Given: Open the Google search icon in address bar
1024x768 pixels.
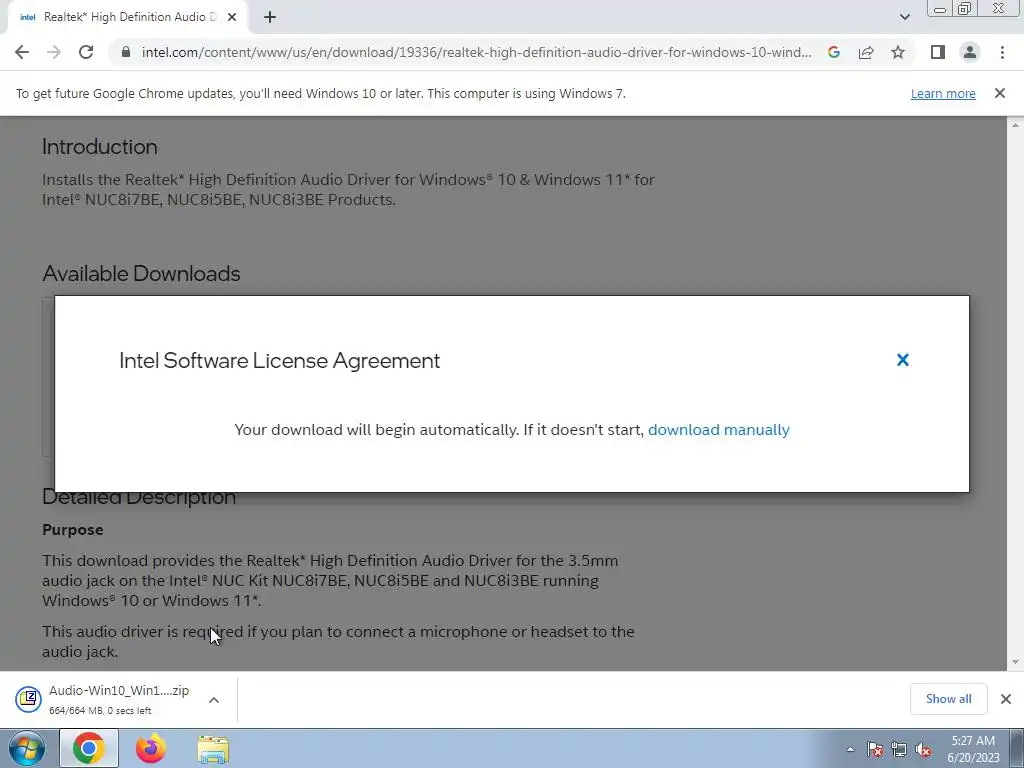Looking at the screenshot, I should click(833, 52).
